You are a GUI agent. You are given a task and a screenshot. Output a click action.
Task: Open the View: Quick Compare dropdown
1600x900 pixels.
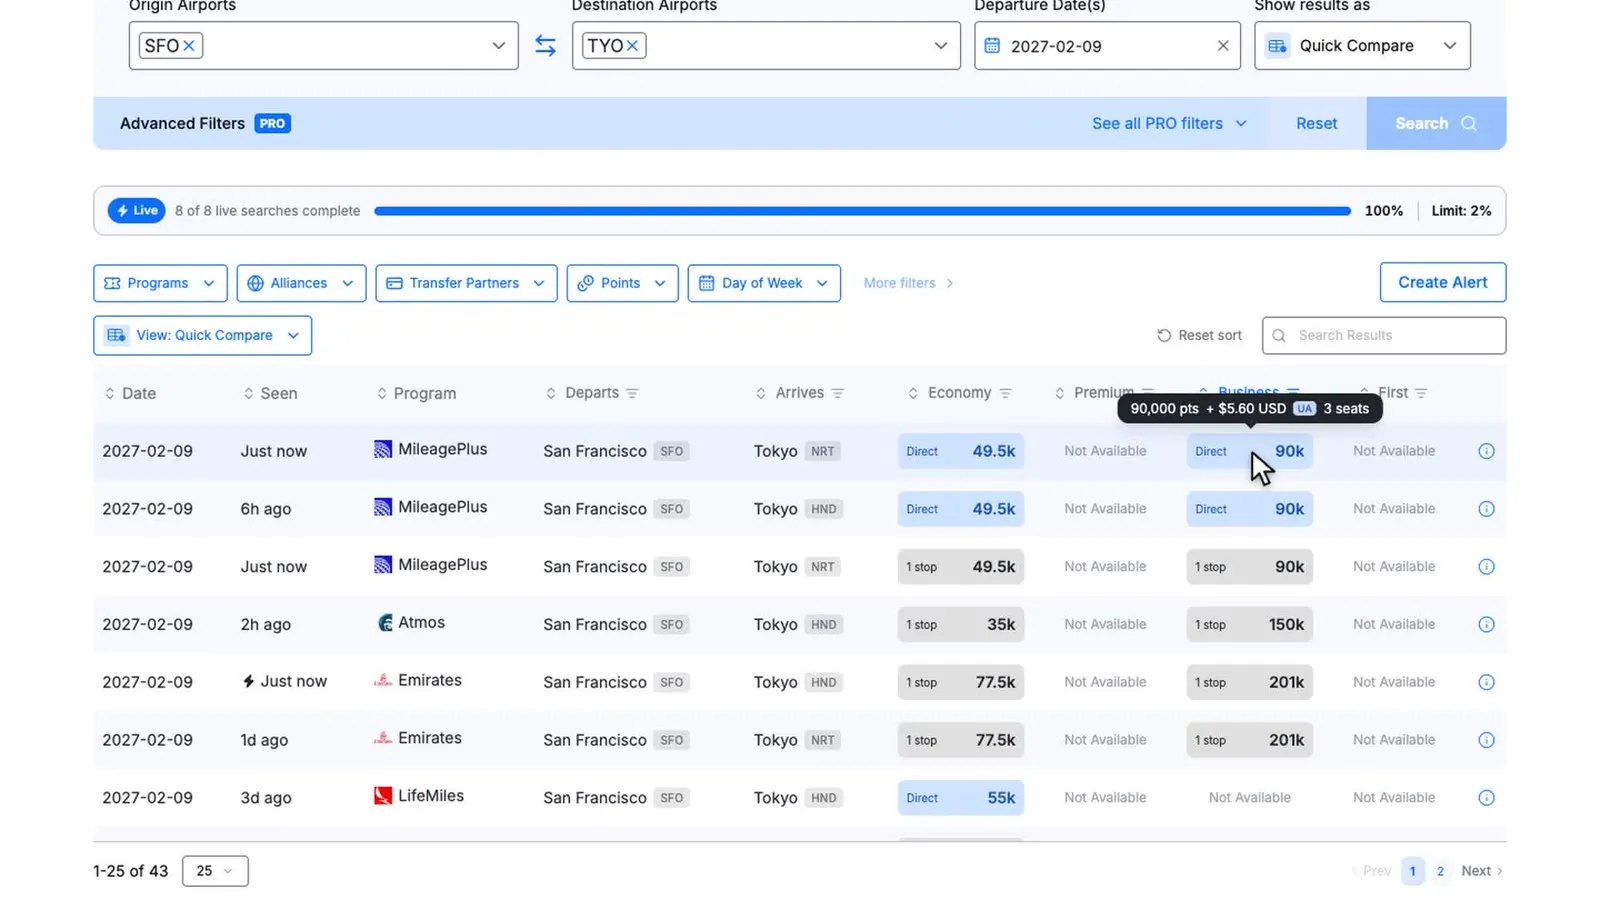click(202, 335)
